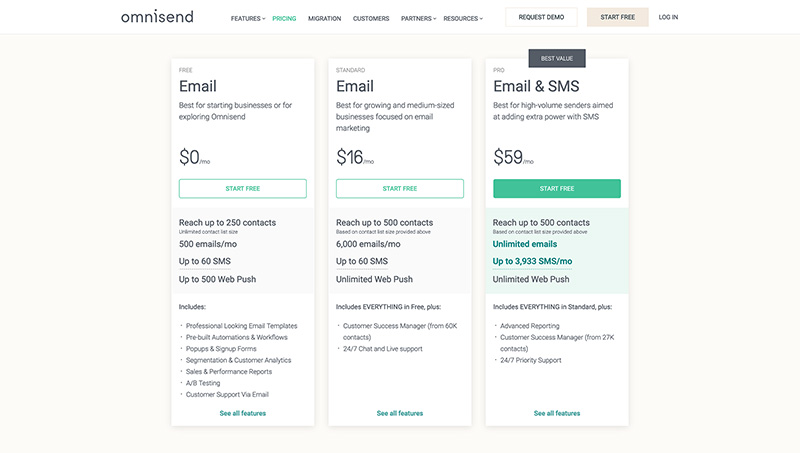Go to the Pricing page

click(284, 18)
